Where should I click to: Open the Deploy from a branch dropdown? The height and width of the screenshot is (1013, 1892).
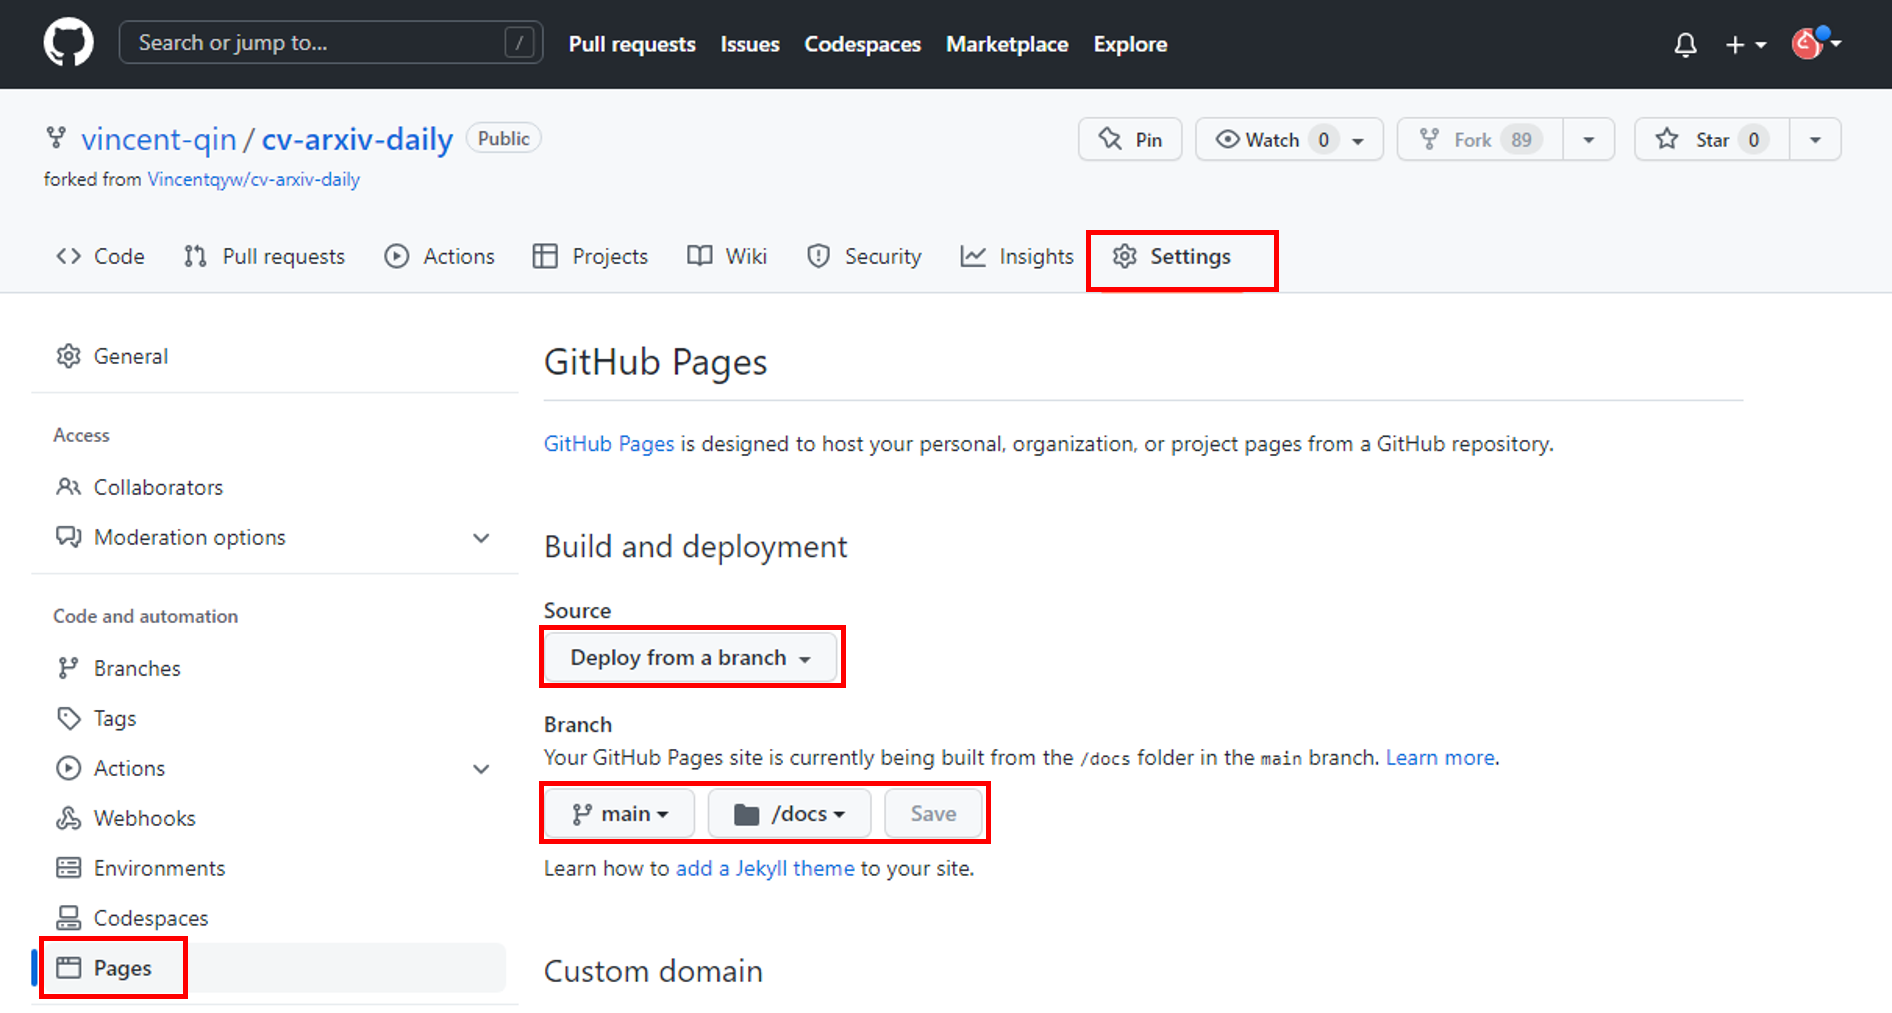(690, 658)
